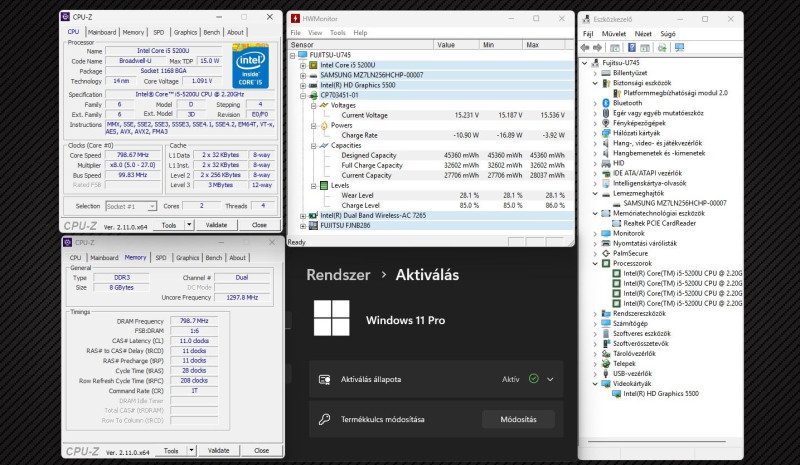Click Forward arrow in Eszközkezelő toolbar
This screenshot has width=800, height=465.
[x=597, y=47]
